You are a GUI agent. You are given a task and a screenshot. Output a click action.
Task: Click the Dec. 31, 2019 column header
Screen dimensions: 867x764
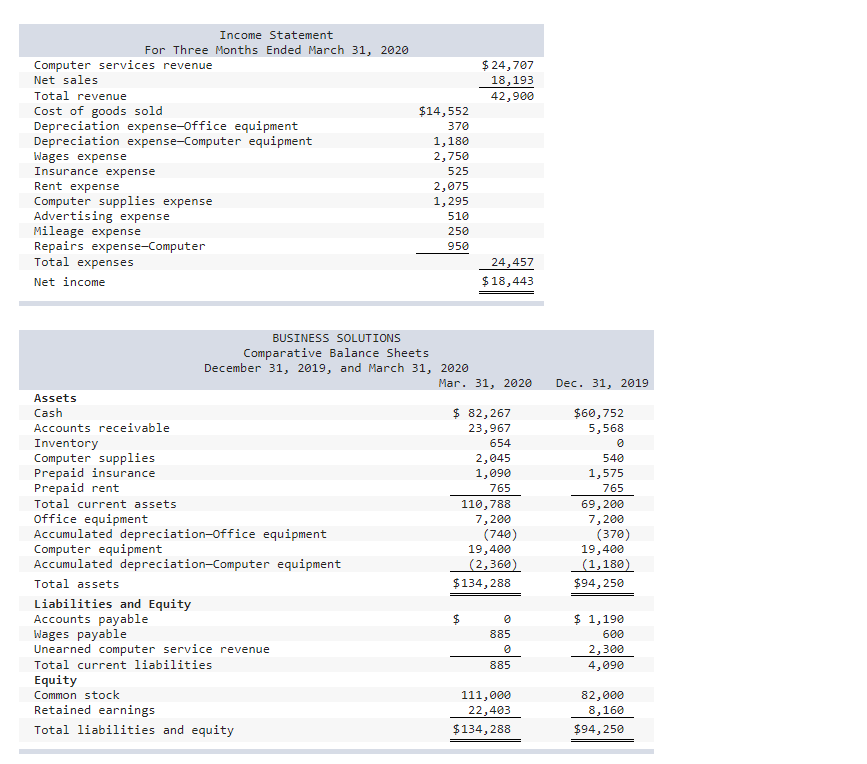click(599, 382)
